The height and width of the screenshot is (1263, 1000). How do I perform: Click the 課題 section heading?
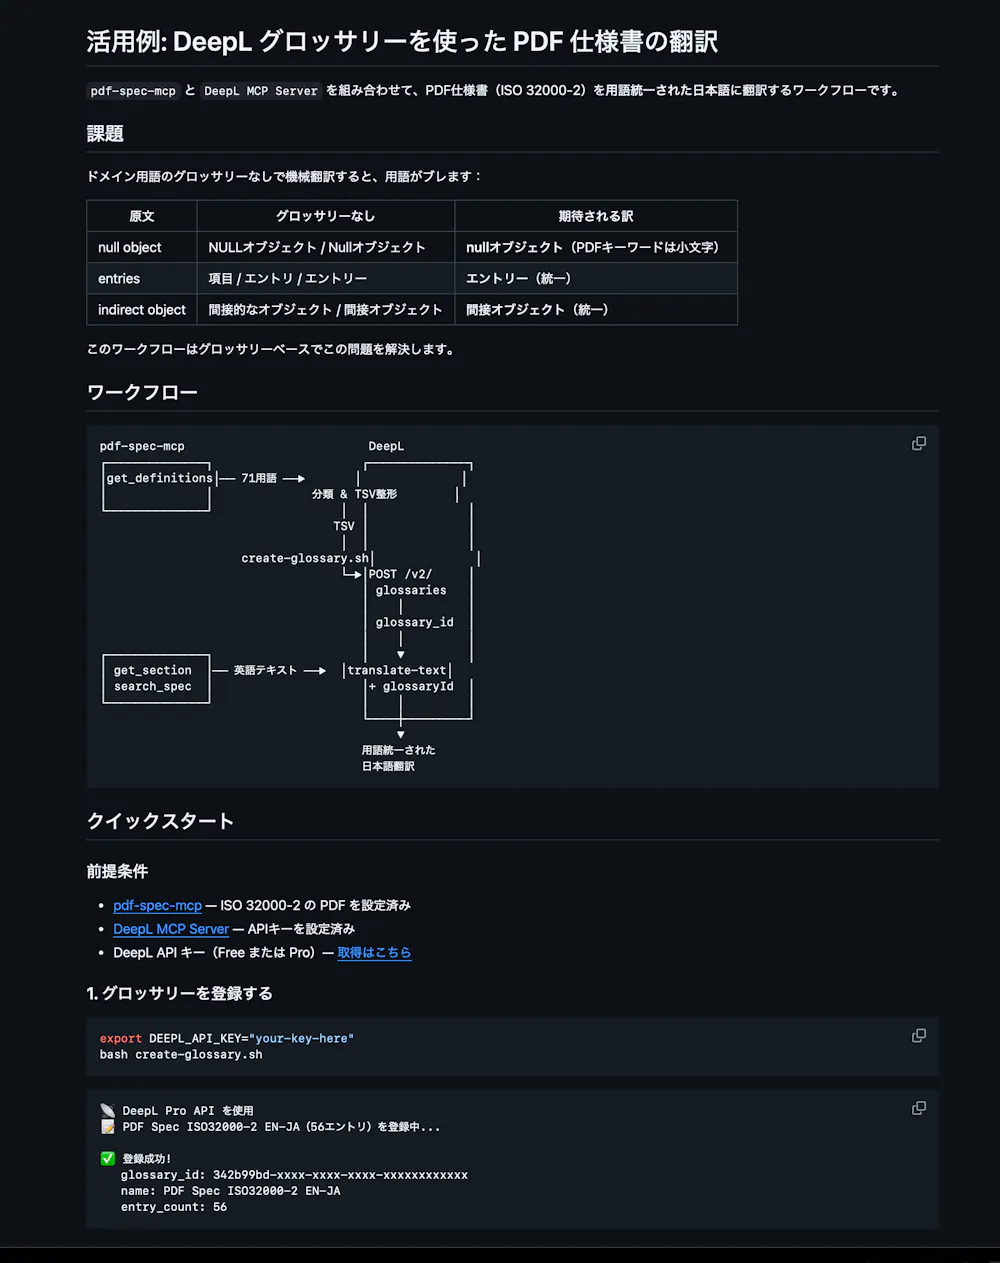click(x=105, y=134)
